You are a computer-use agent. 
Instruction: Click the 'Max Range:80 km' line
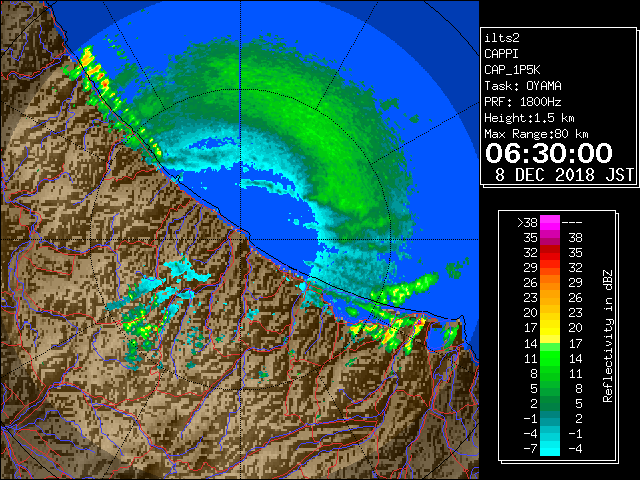[x=536, y=134]
